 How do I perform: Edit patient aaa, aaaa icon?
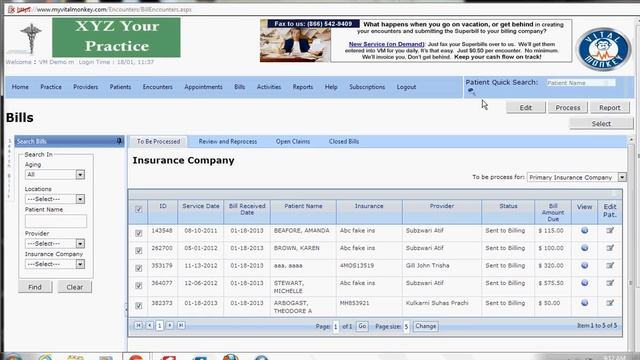pos(610,265)
